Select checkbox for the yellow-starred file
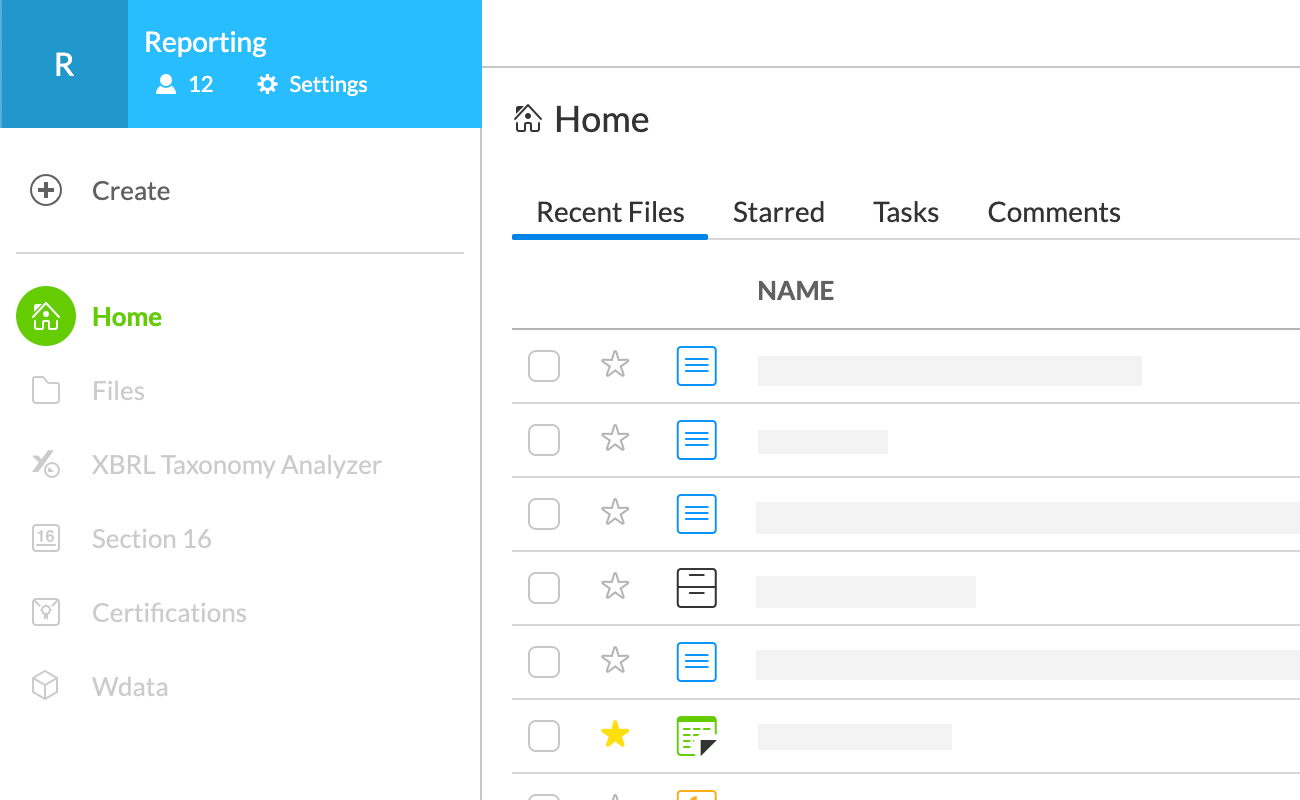 [544, 736]
